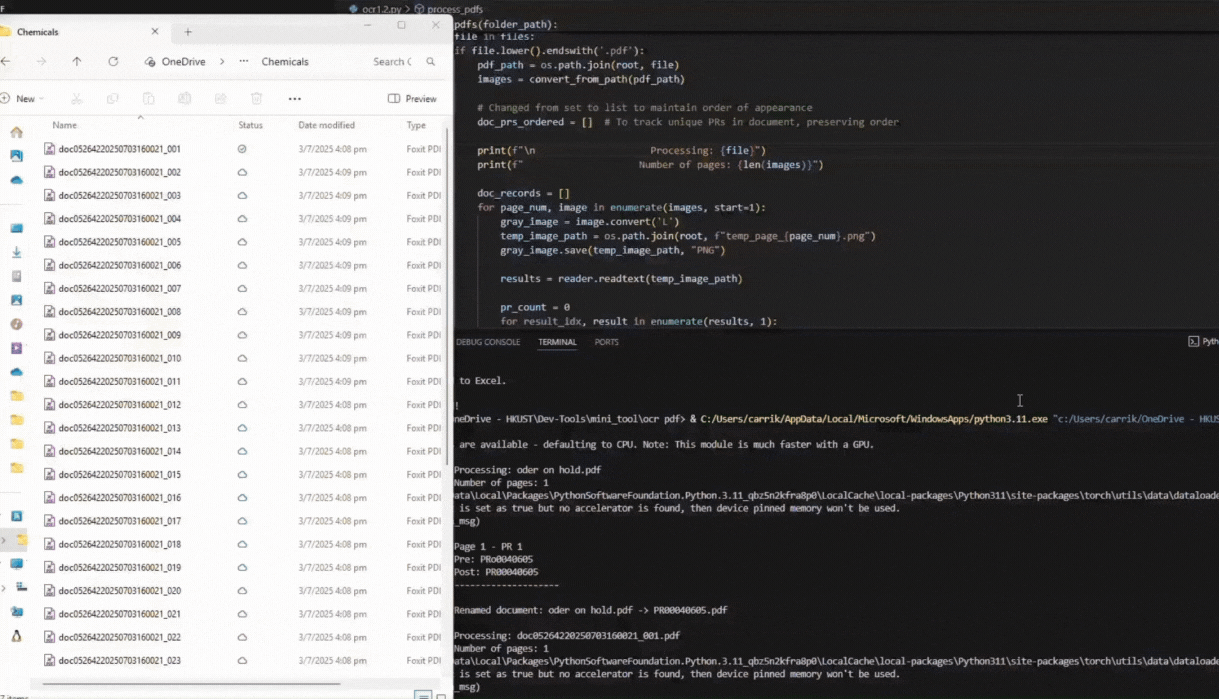The image size is (1219, 699).
Task: Open Videos in Explorer navigation pane
Action: point(16,348)
